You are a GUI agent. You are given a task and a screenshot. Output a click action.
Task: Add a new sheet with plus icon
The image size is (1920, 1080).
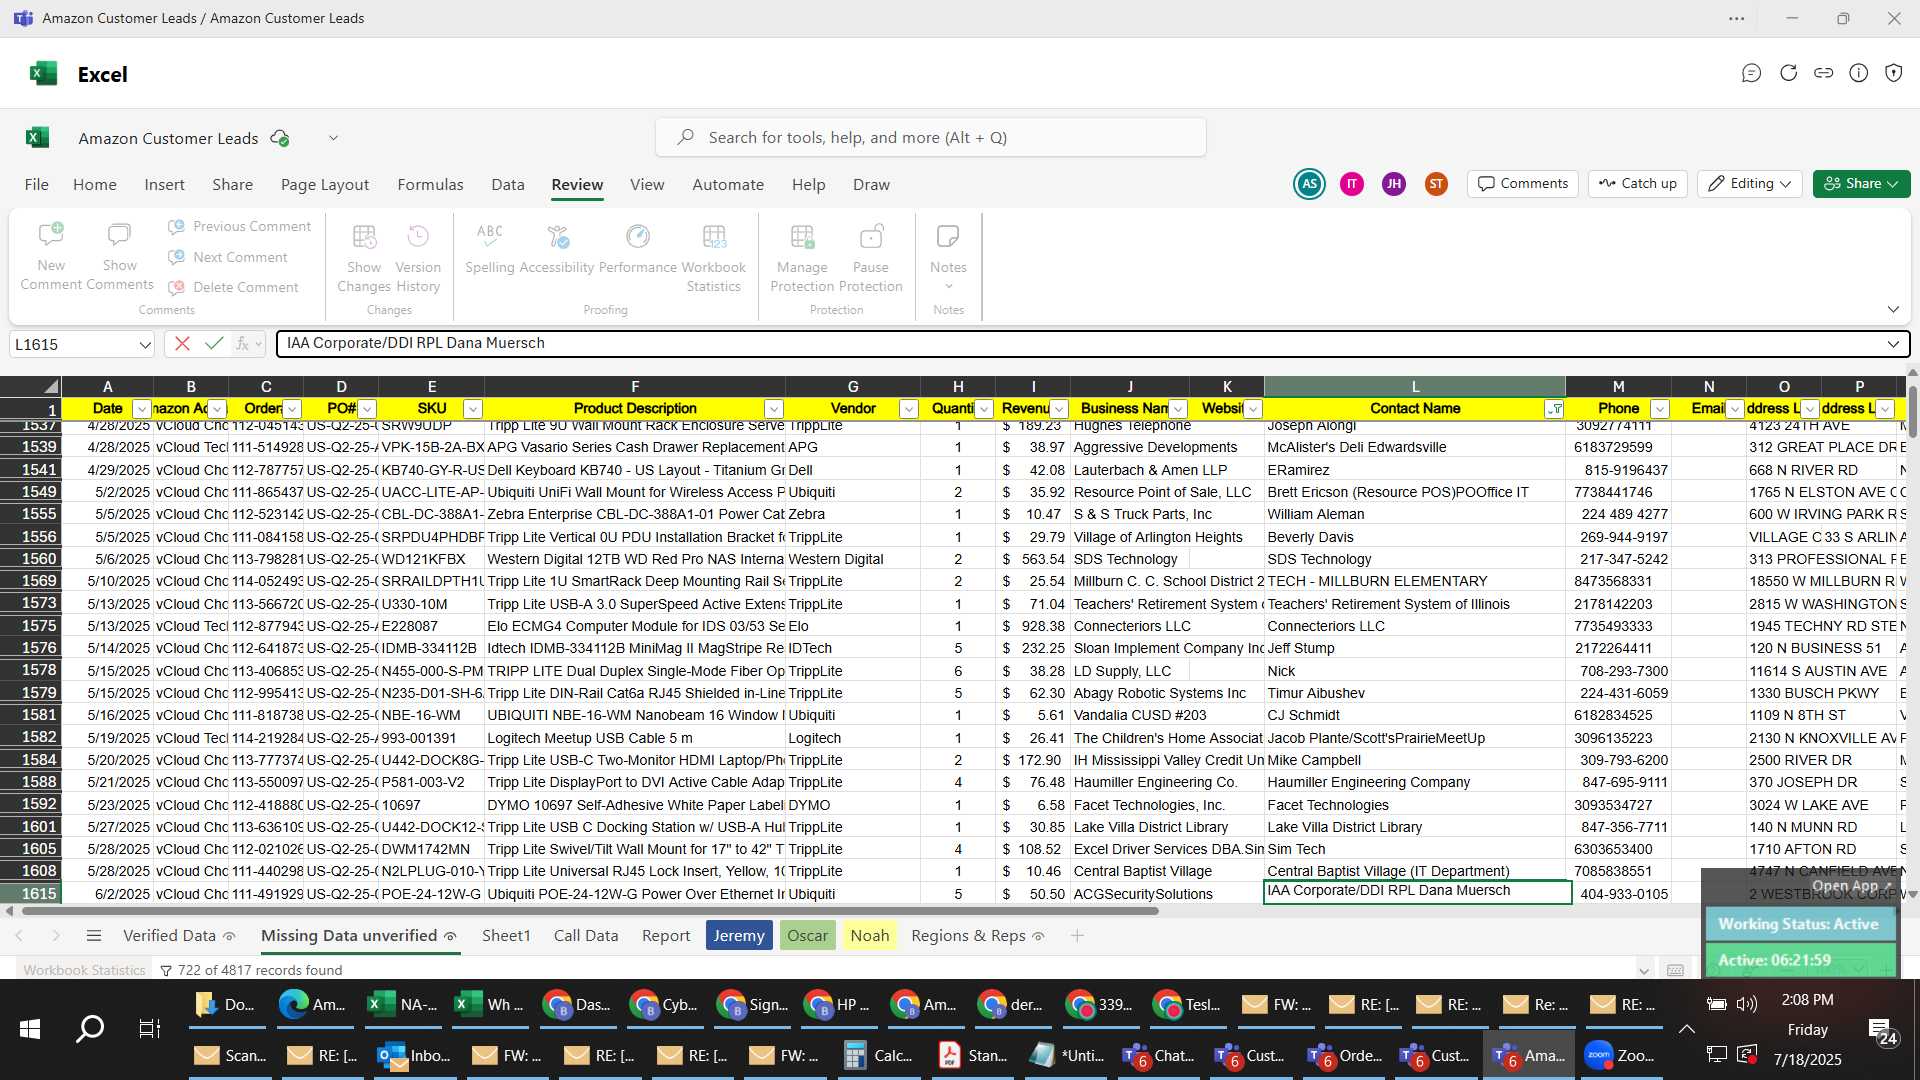(x=1077, y=936)
